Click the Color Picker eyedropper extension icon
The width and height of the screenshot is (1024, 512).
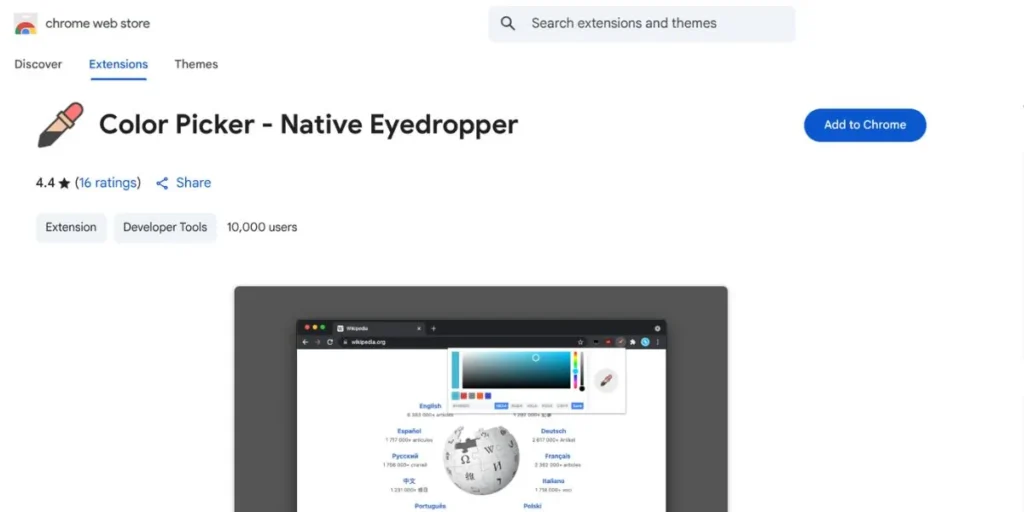[x=60, y=124]
